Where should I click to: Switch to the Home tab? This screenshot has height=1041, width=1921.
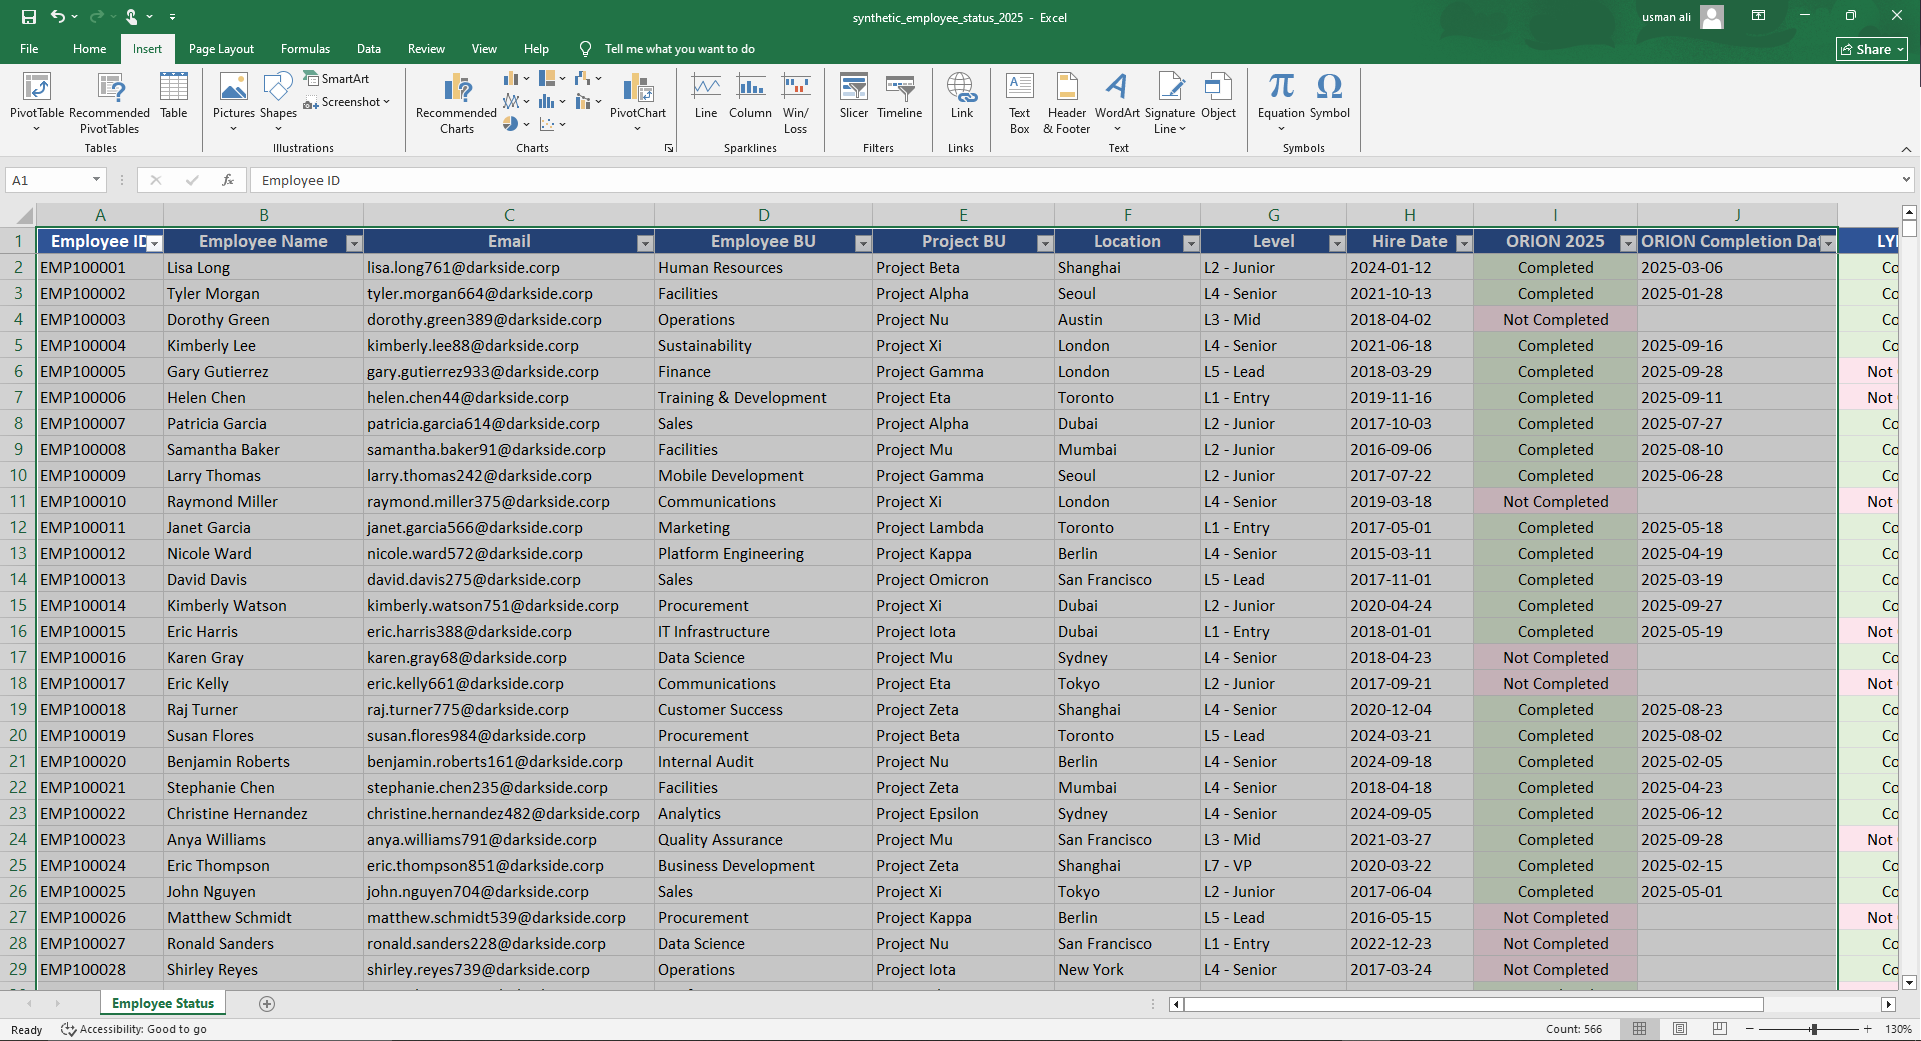[x=89, y=48]
